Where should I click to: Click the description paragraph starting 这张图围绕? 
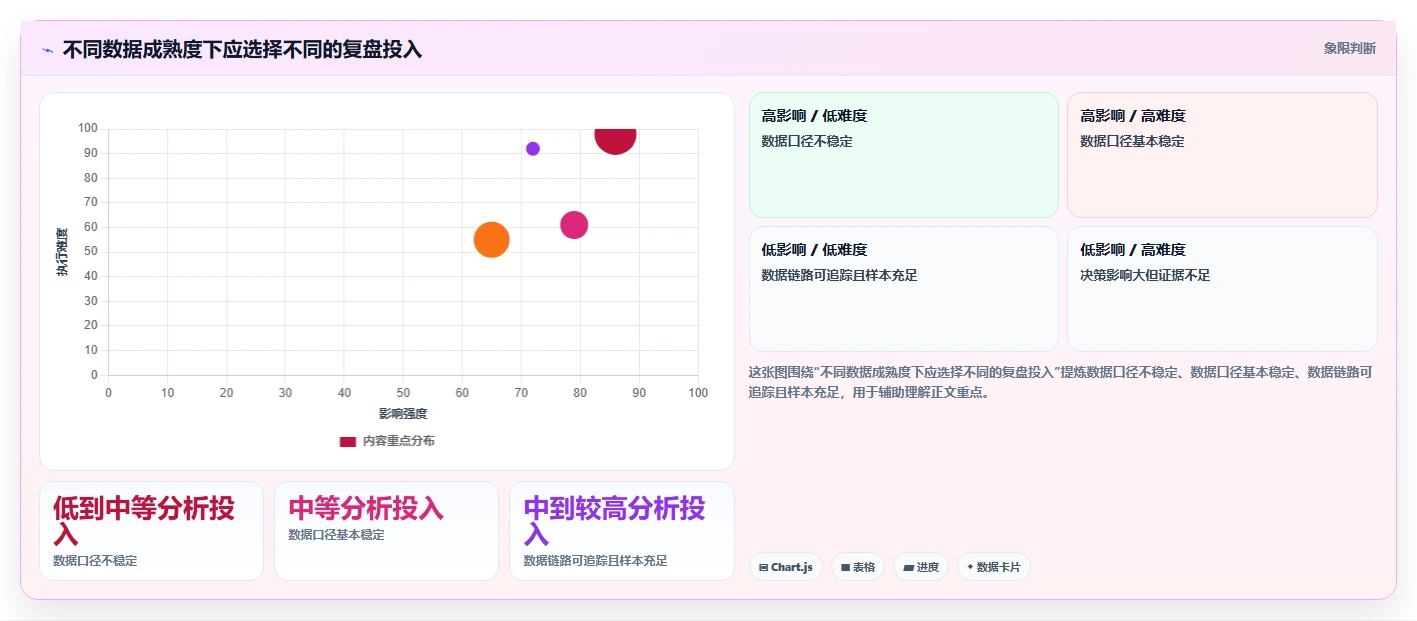(1062, 382)
